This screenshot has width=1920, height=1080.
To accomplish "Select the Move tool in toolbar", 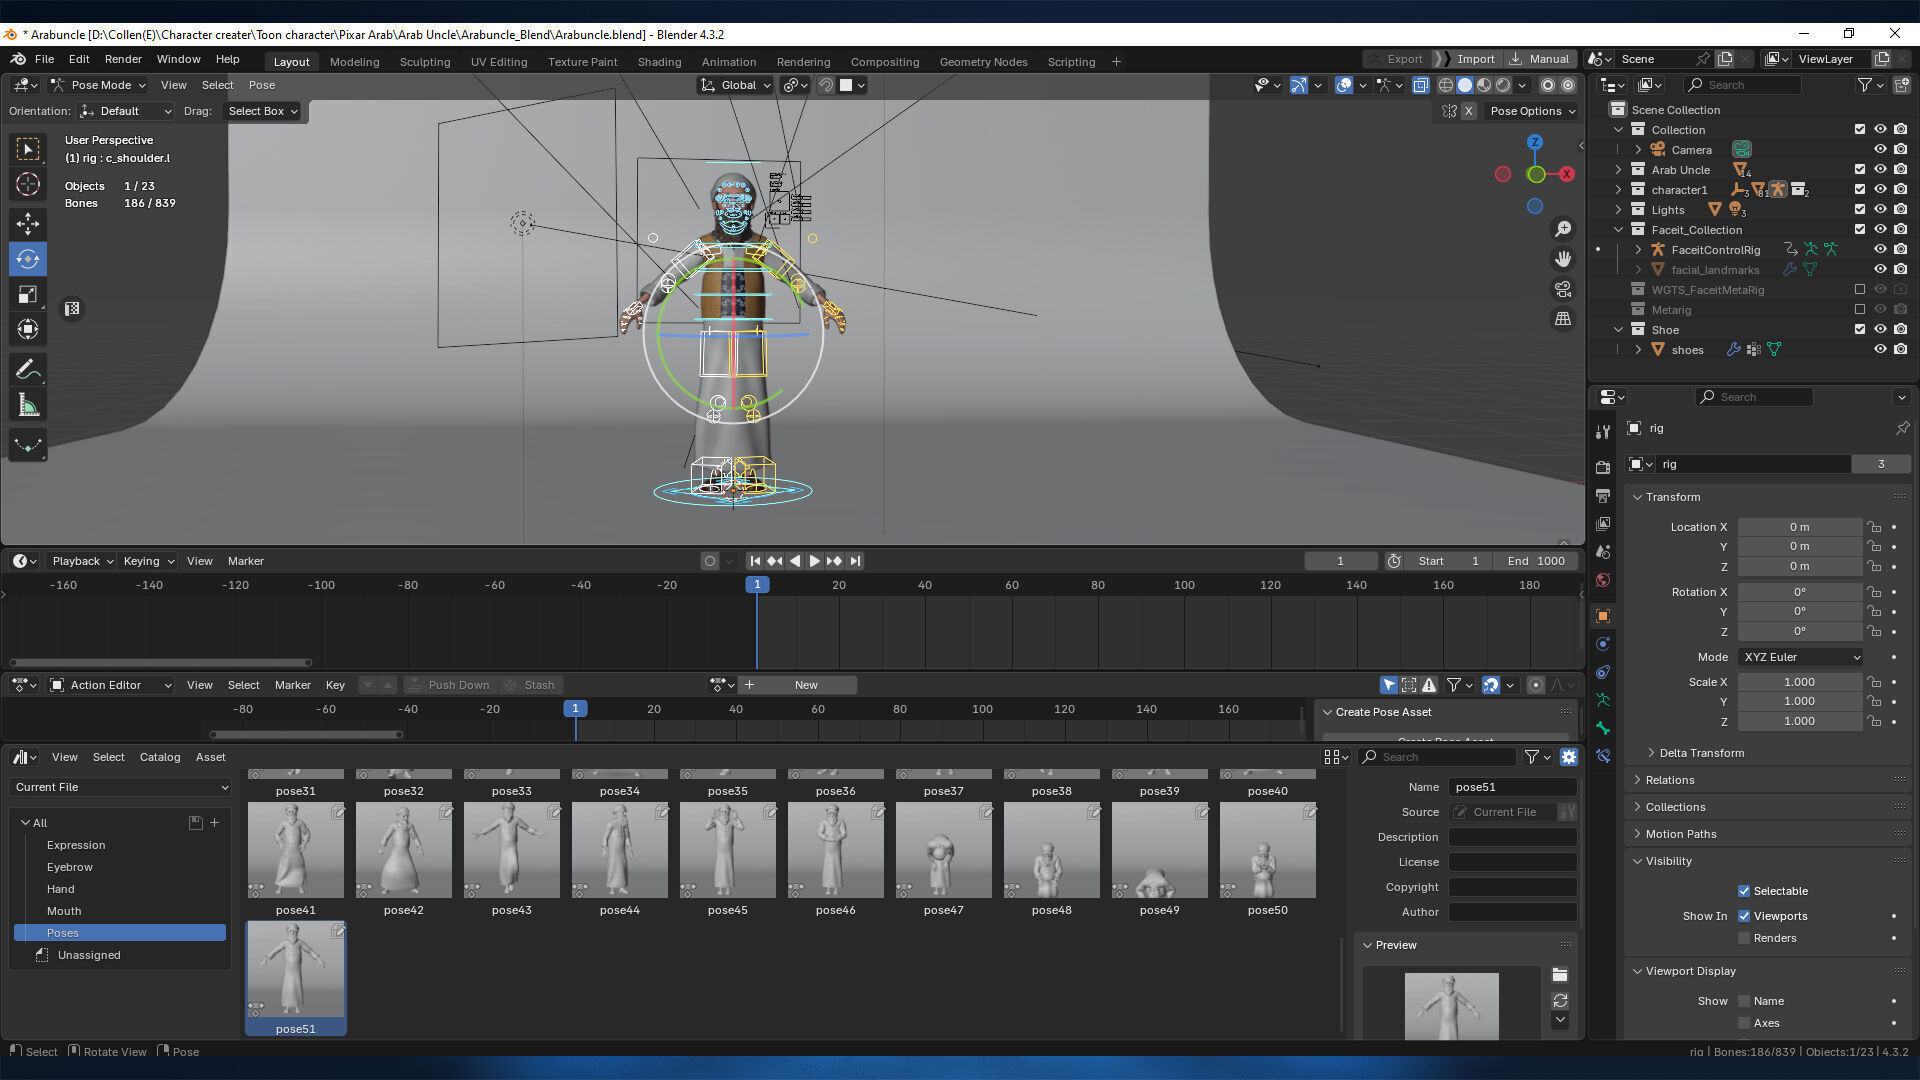I will point(28,222).
